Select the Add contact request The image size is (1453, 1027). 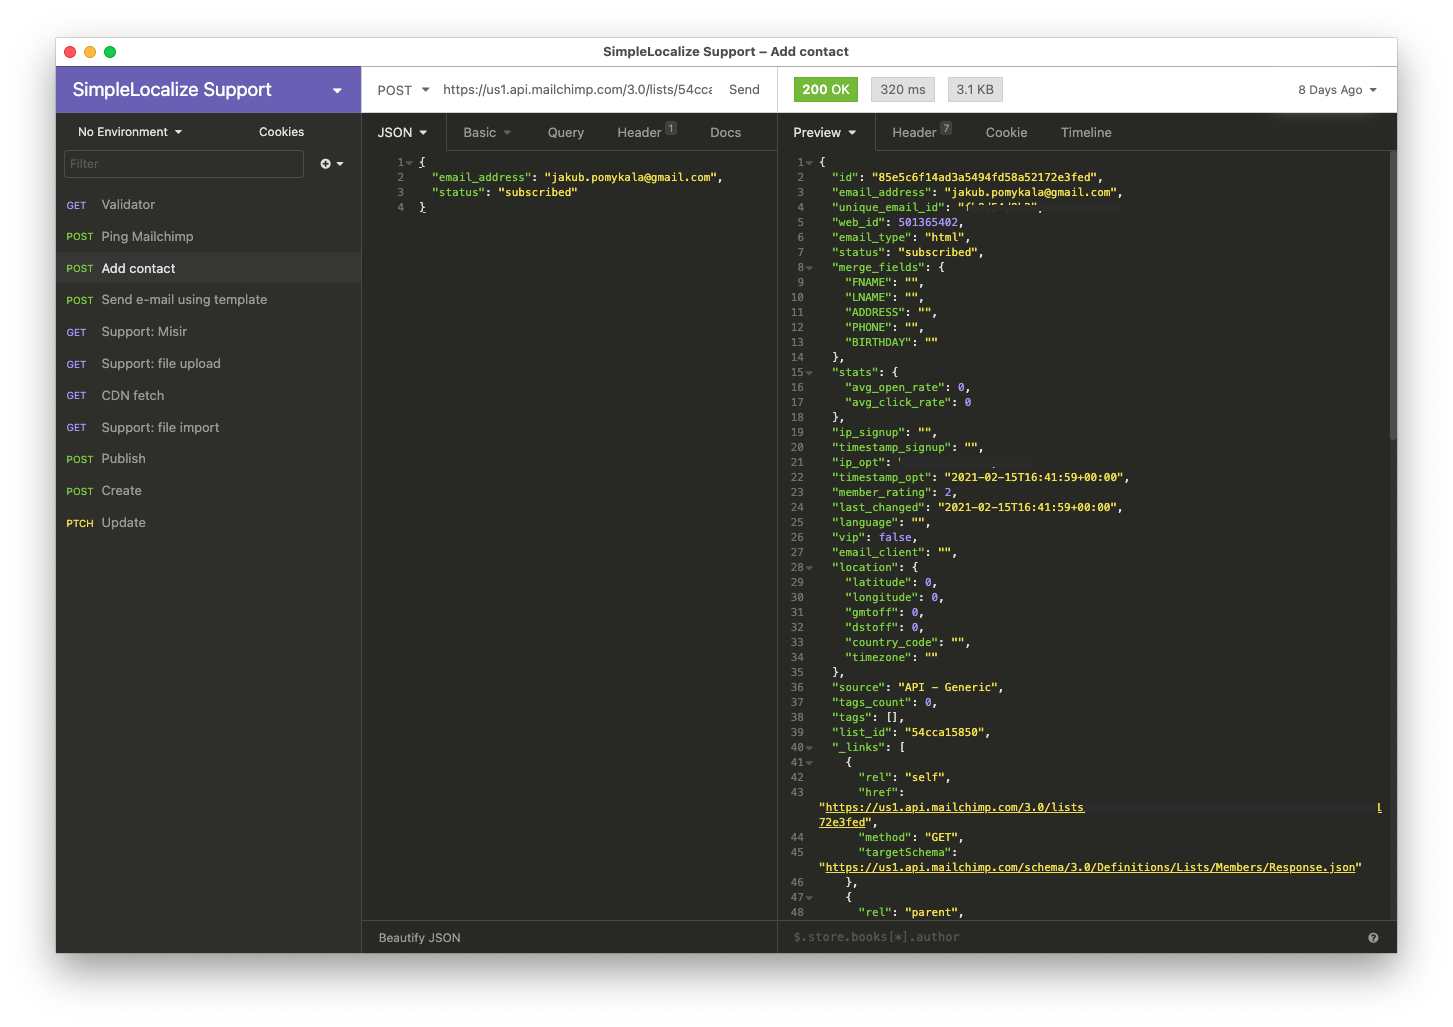point(208,269)
